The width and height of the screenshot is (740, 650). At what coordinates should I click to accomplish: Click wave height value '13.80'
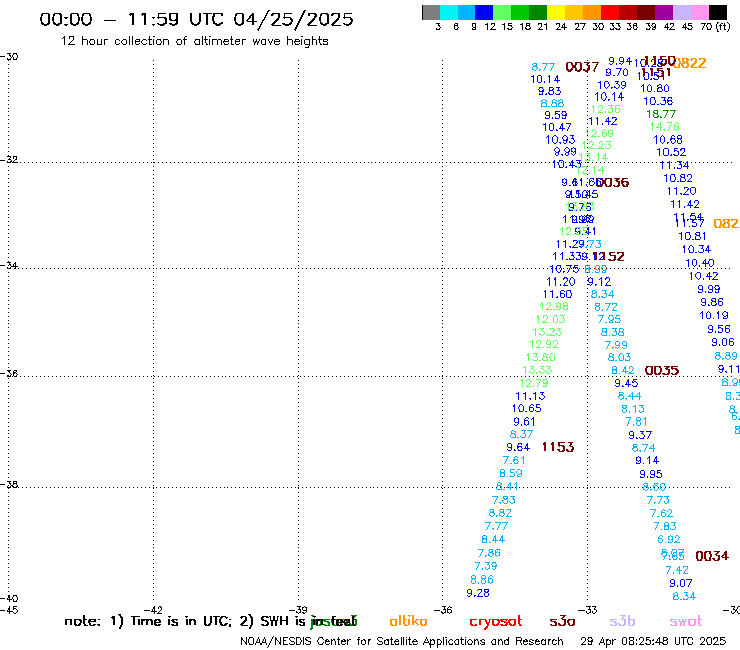[540, 358]
